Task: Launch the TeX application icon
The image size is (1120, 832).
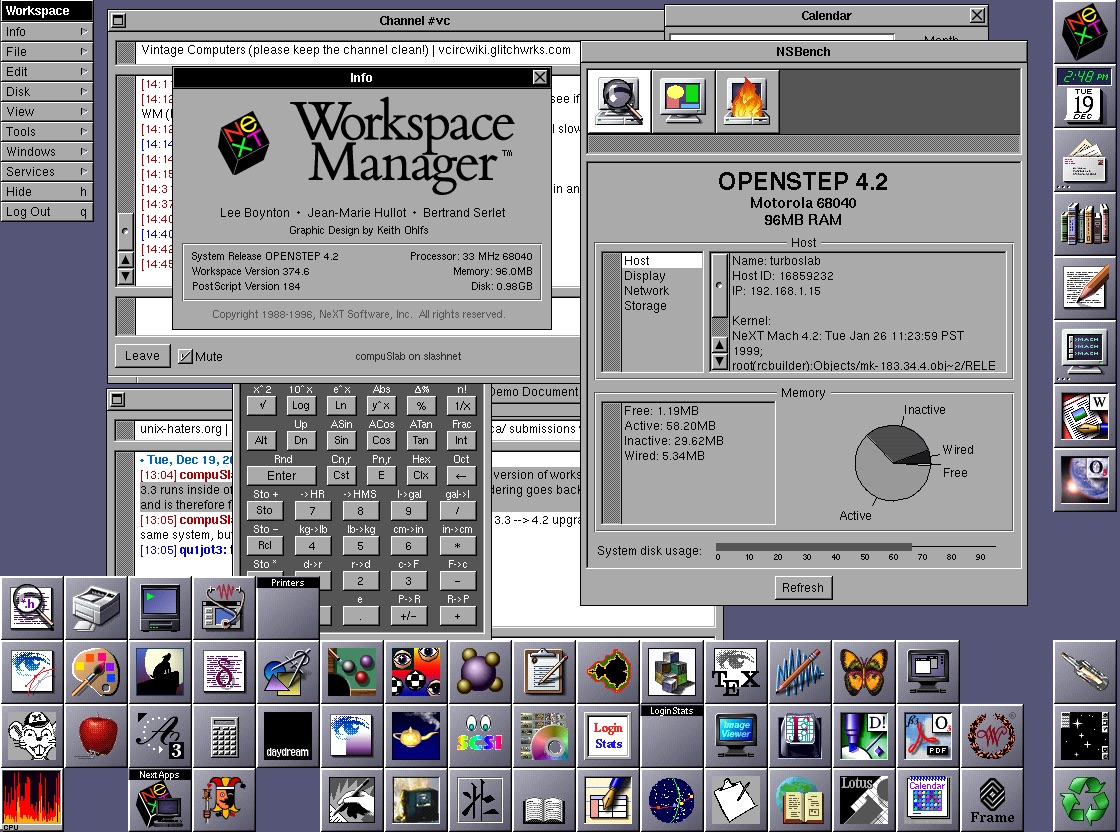Action: pos(735,672)
